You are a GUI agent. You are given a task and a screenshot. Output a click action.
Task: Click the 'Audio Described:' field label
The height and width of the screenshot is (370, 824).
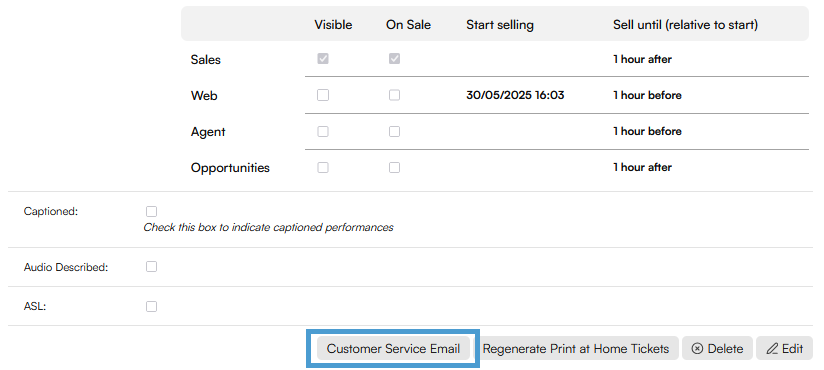click(x=66, y=267)
